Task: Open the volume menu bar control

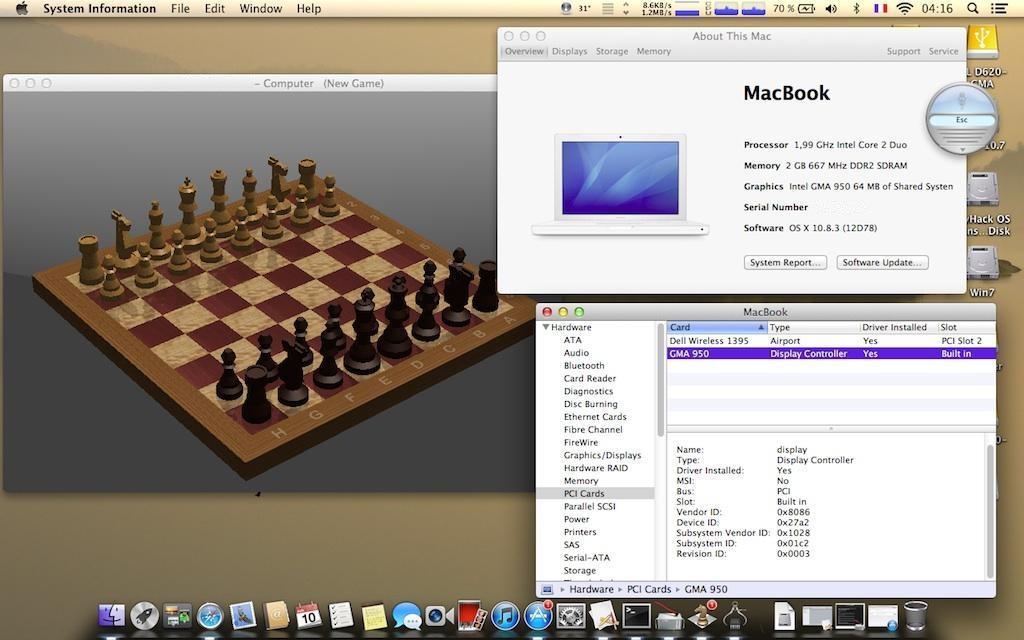Action: (x=831, y=8)
